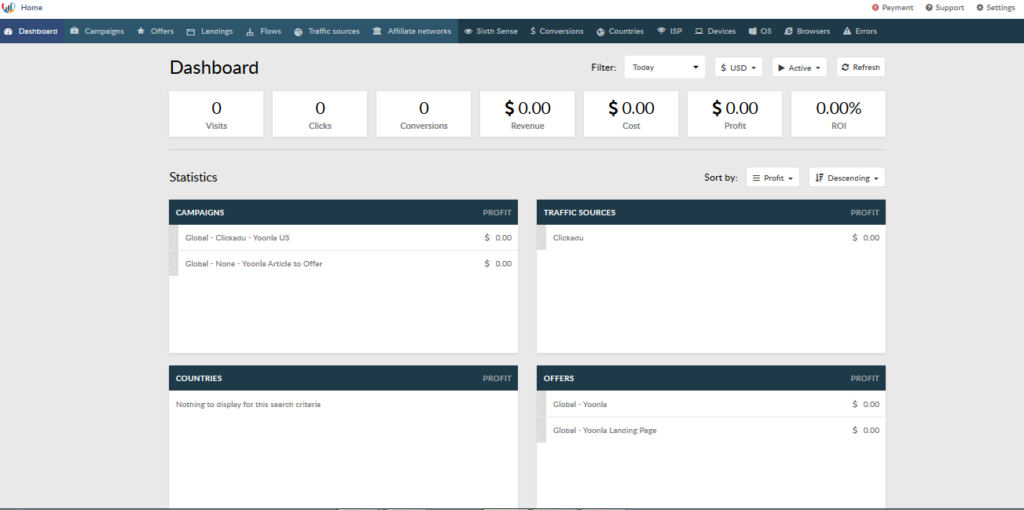The height and width of the screenshot is (510, 1024).
Task: Click the Landings window icon
Action: 191,31
